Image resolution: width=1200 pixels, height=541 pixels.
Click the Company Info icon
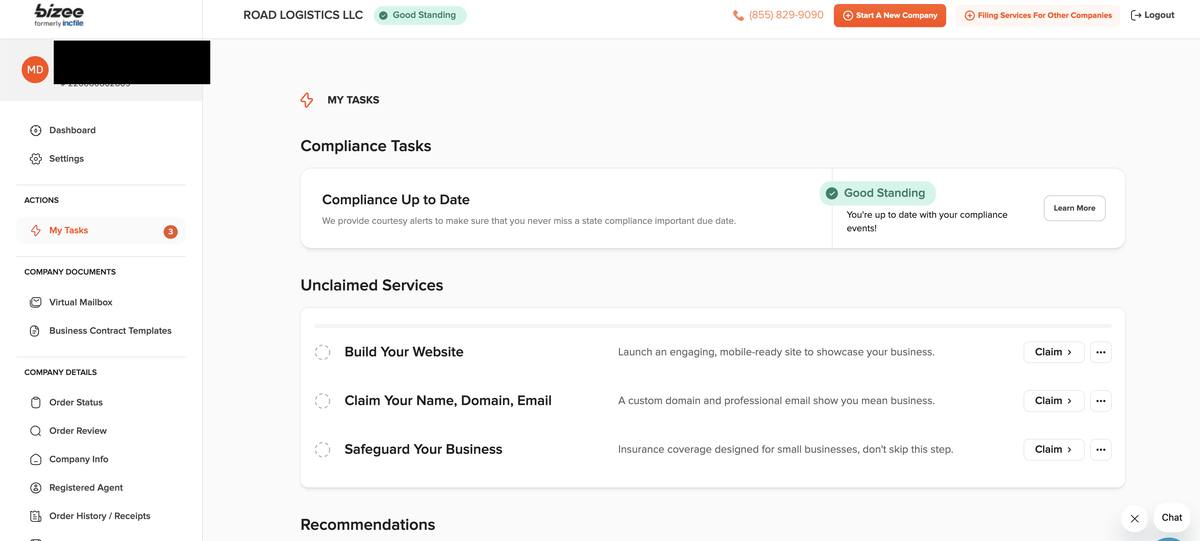pyautogui.click(x=36, y=460)
